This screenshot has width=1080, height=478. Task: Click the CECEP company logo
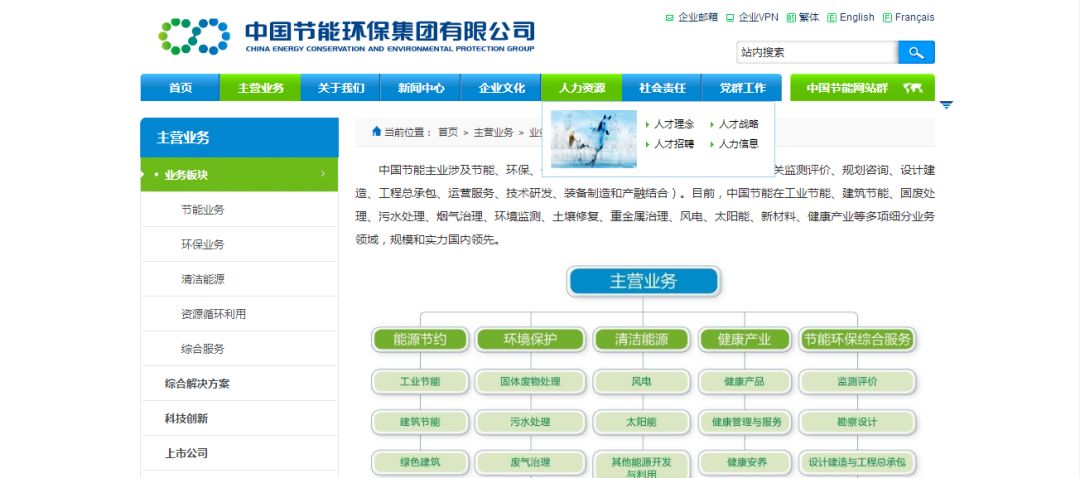pos(346,36)
